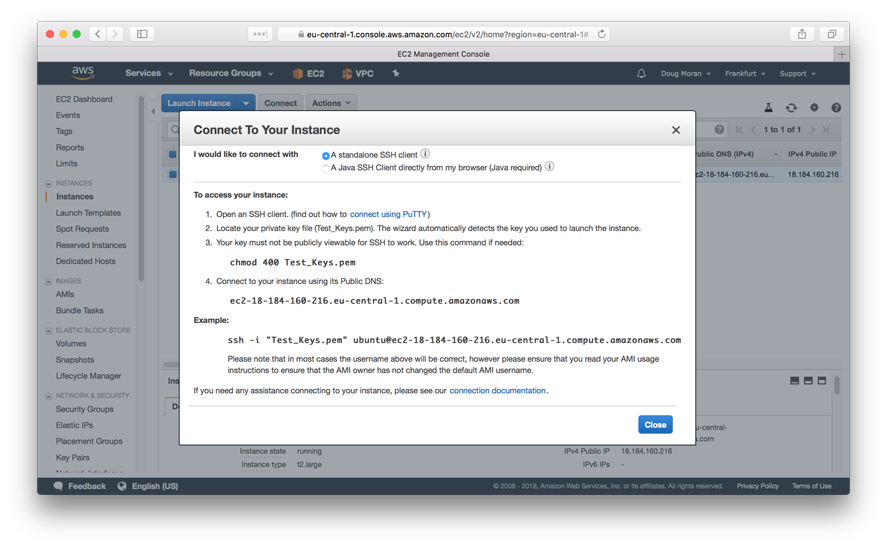Open the Actions dropdown button

coord(331,103)
